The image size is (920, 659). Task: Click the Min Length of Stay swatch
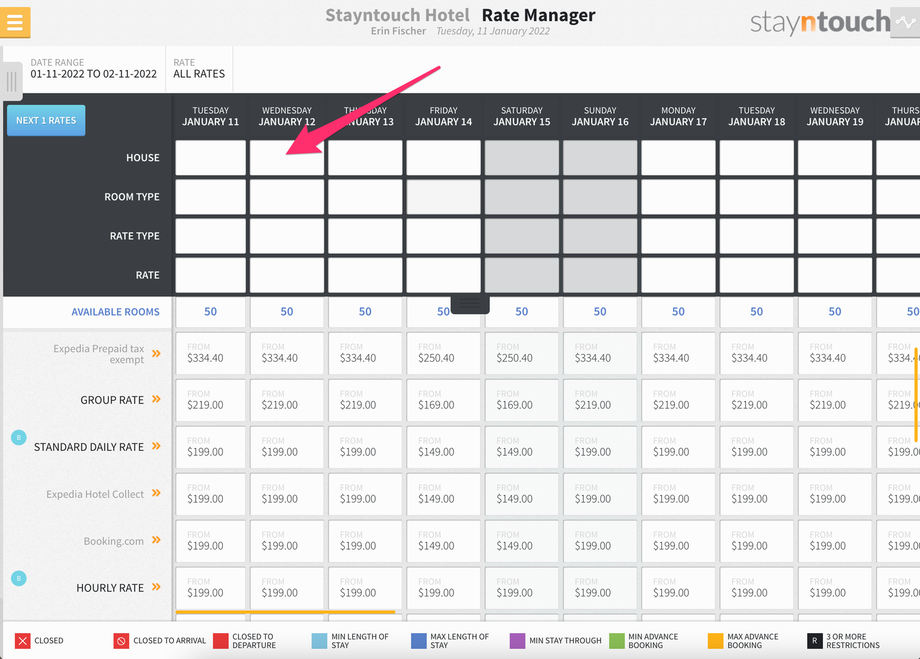(319, 641)
